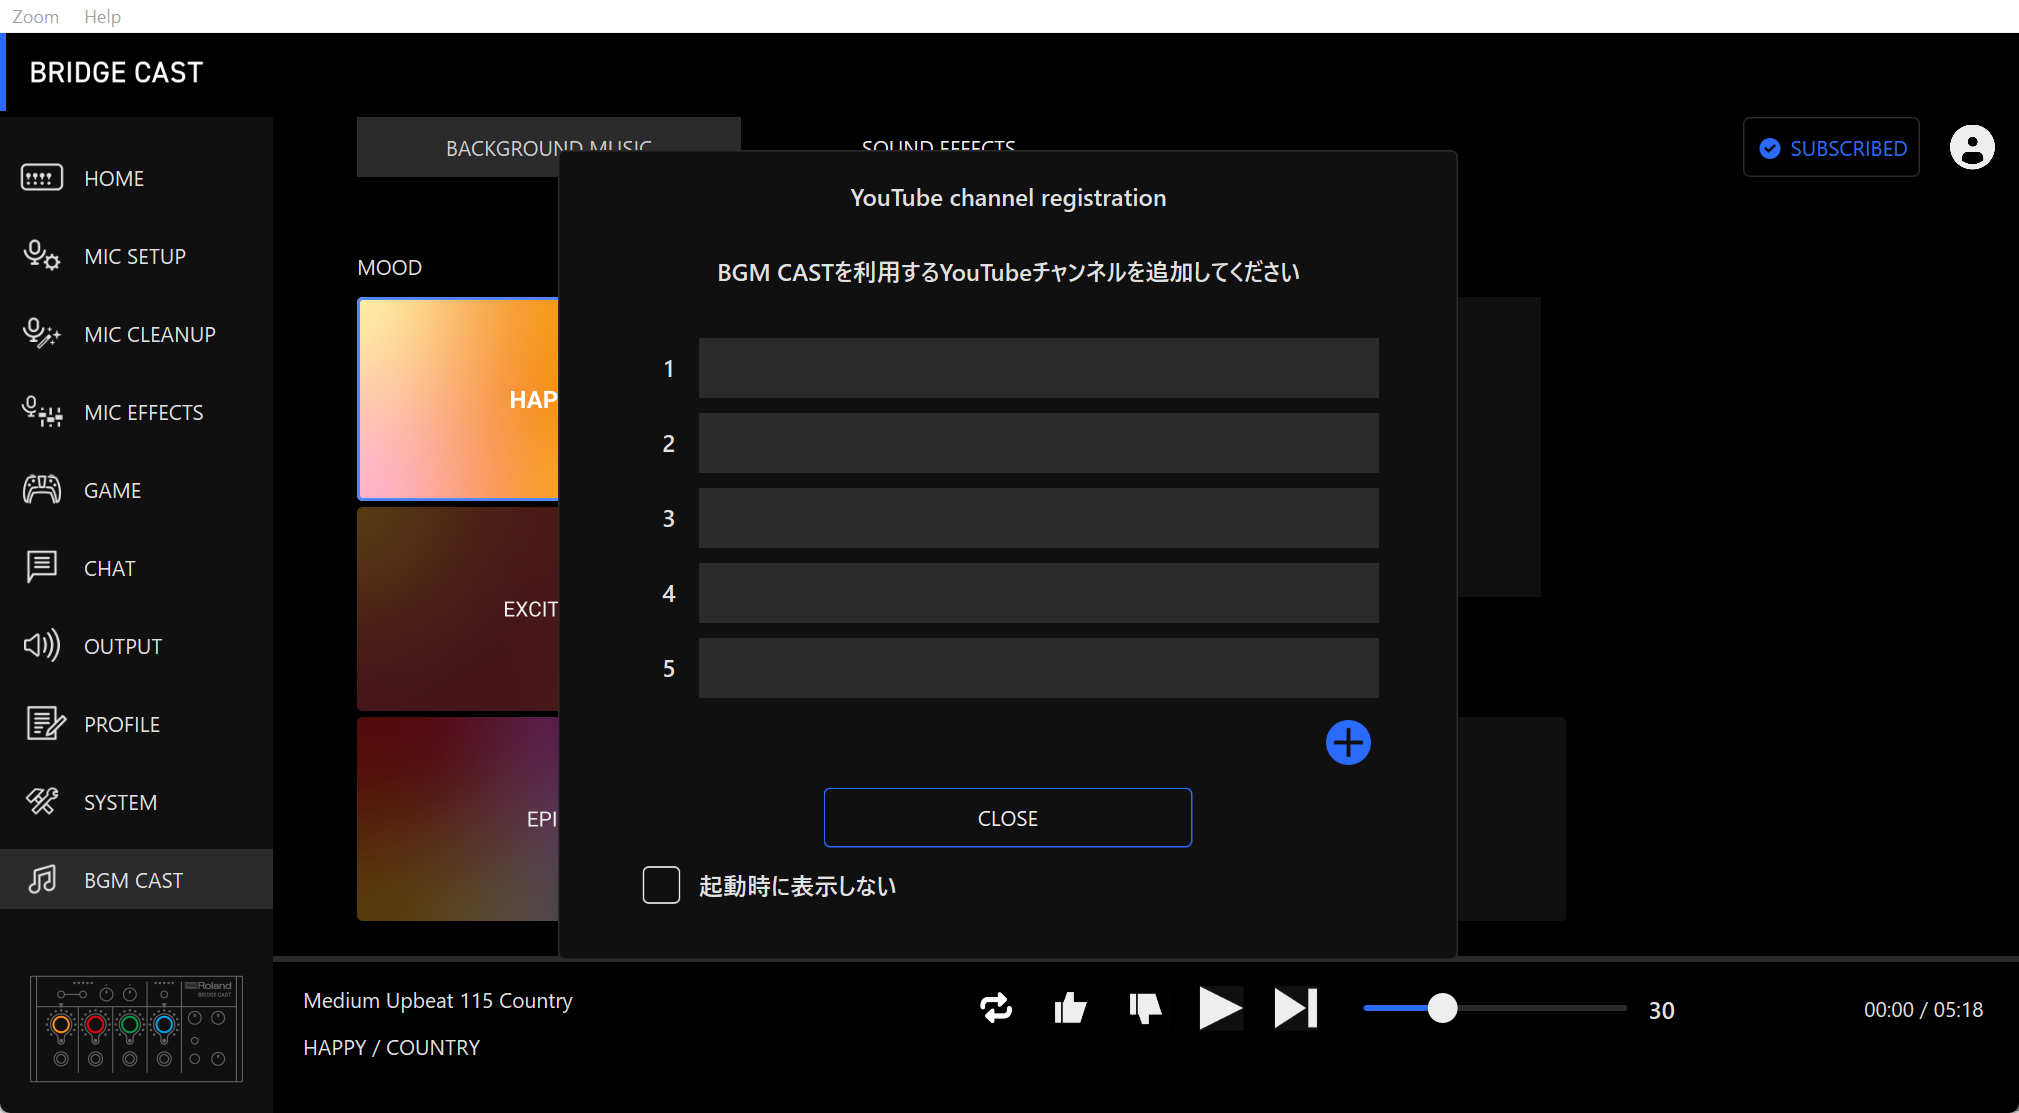Click channel input field 3

1038,518
